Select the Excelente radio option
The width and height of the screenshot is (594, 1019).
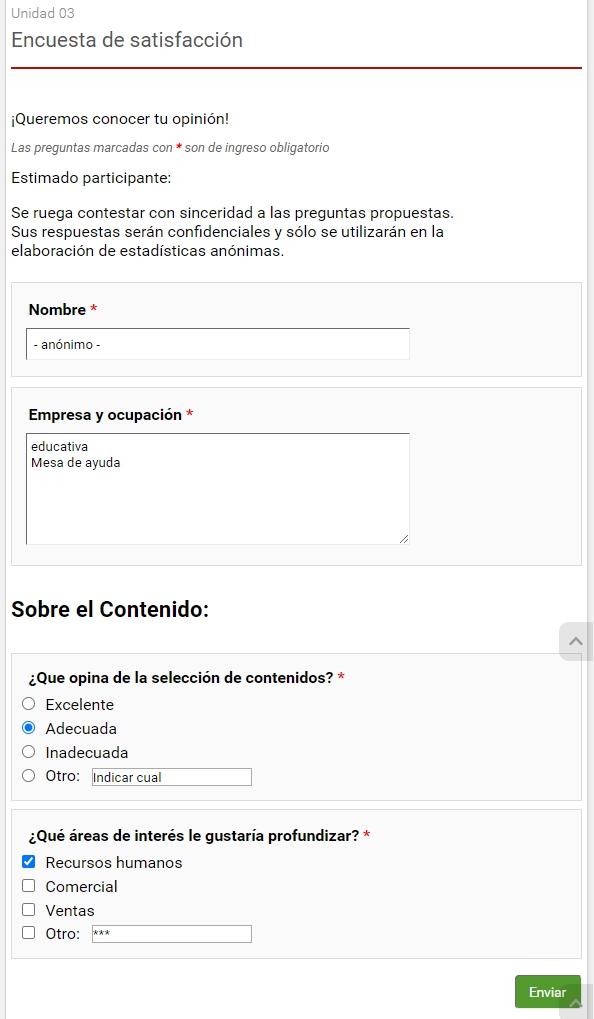29,704
